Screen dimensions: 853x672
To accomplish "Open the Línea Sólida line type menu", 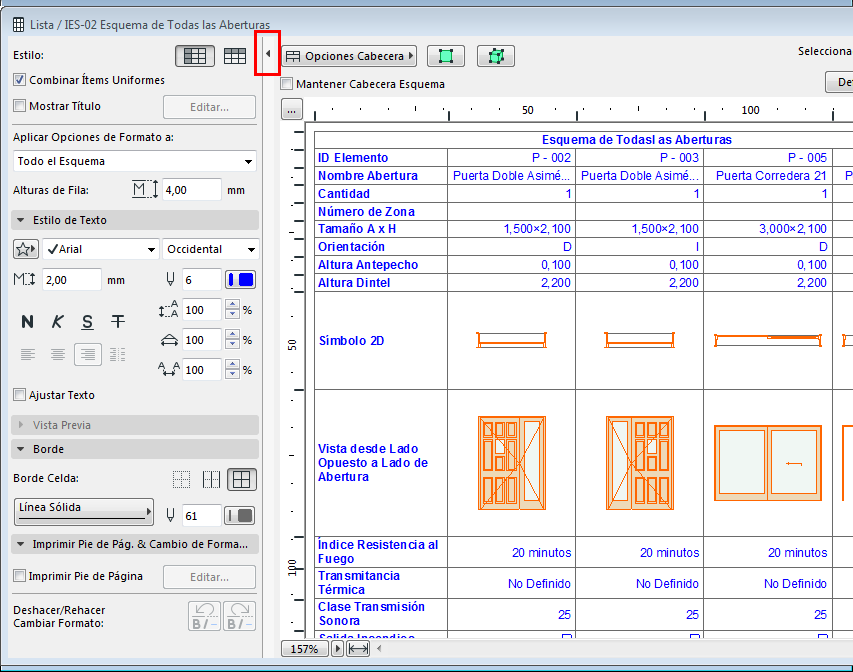I will point(85,510).
